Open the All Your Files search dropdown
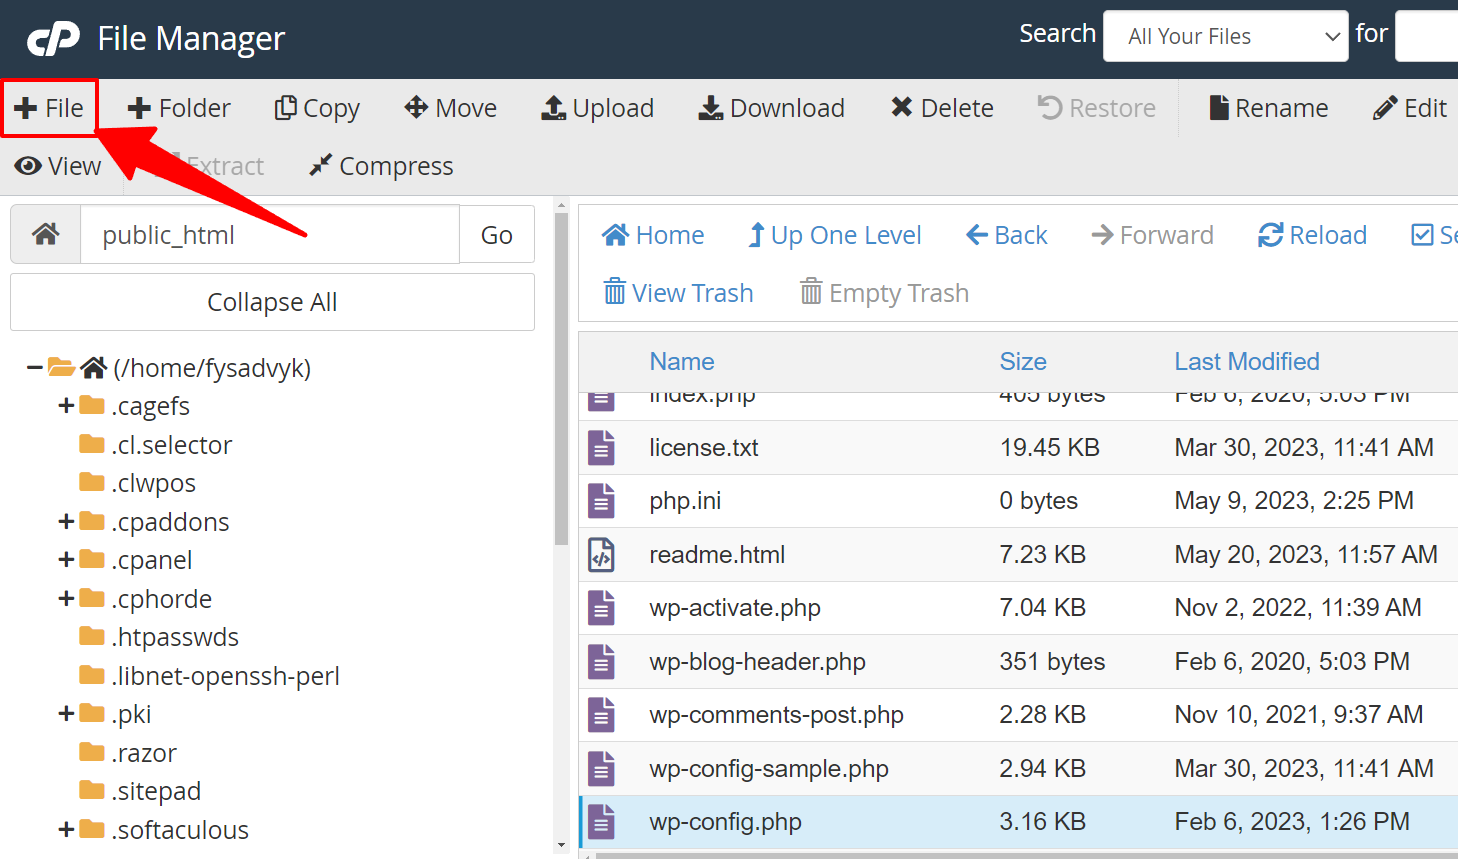The height and width of the screenshot is (859, 1458). pyautogui.click(x=1225, y=36)
